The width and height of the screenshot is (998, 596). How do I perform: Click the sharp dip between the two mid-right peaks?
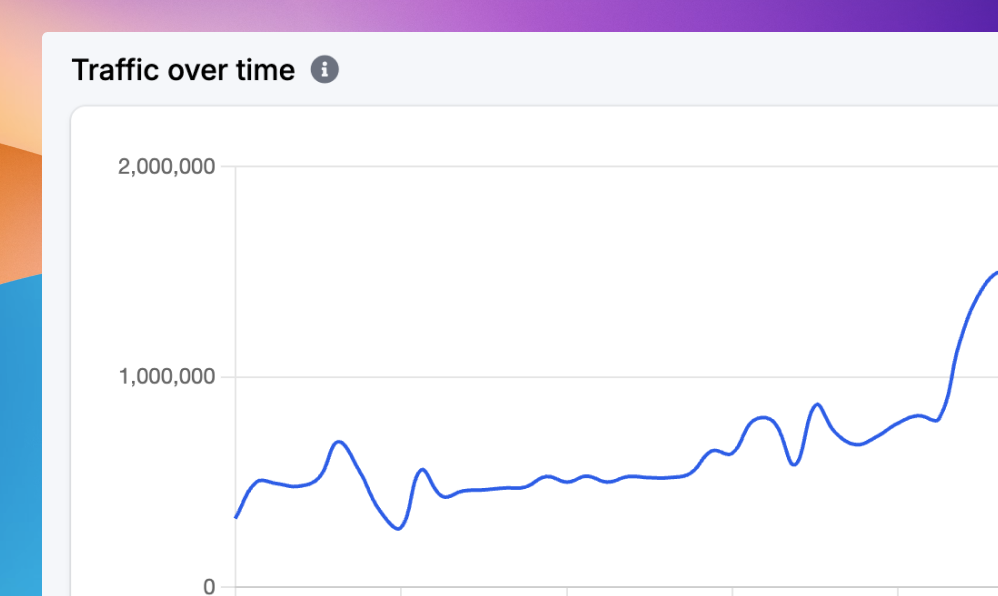click(x=793, y=464)
